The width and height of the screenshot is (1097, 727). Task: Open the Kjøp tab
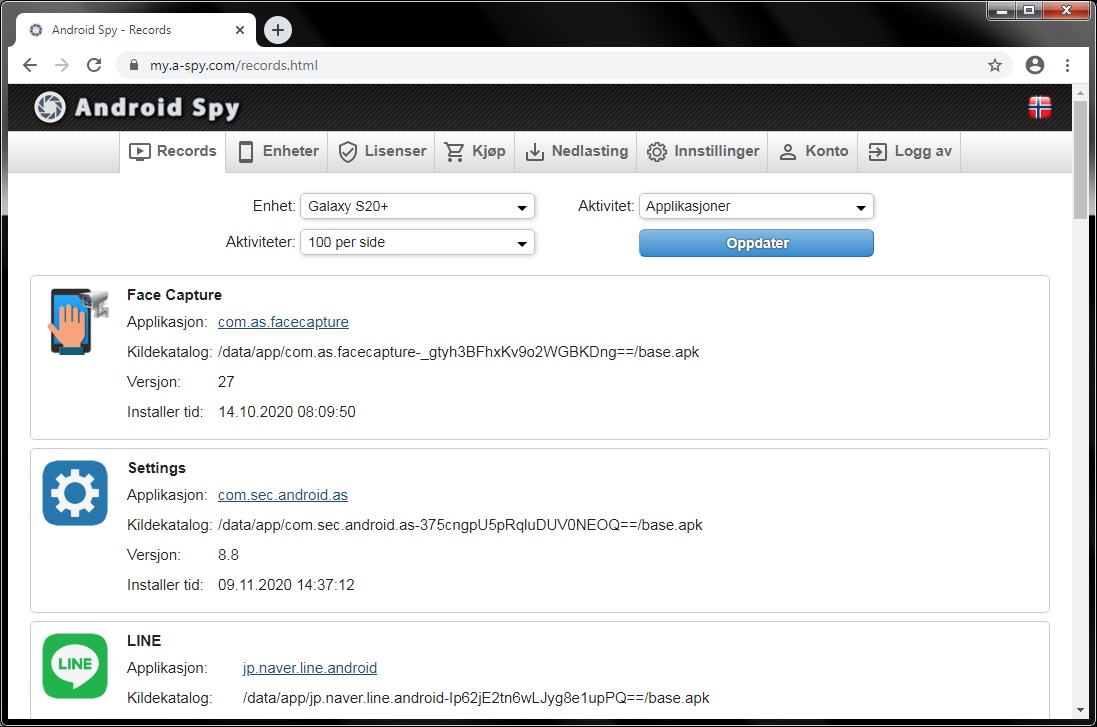pos(475,151)
